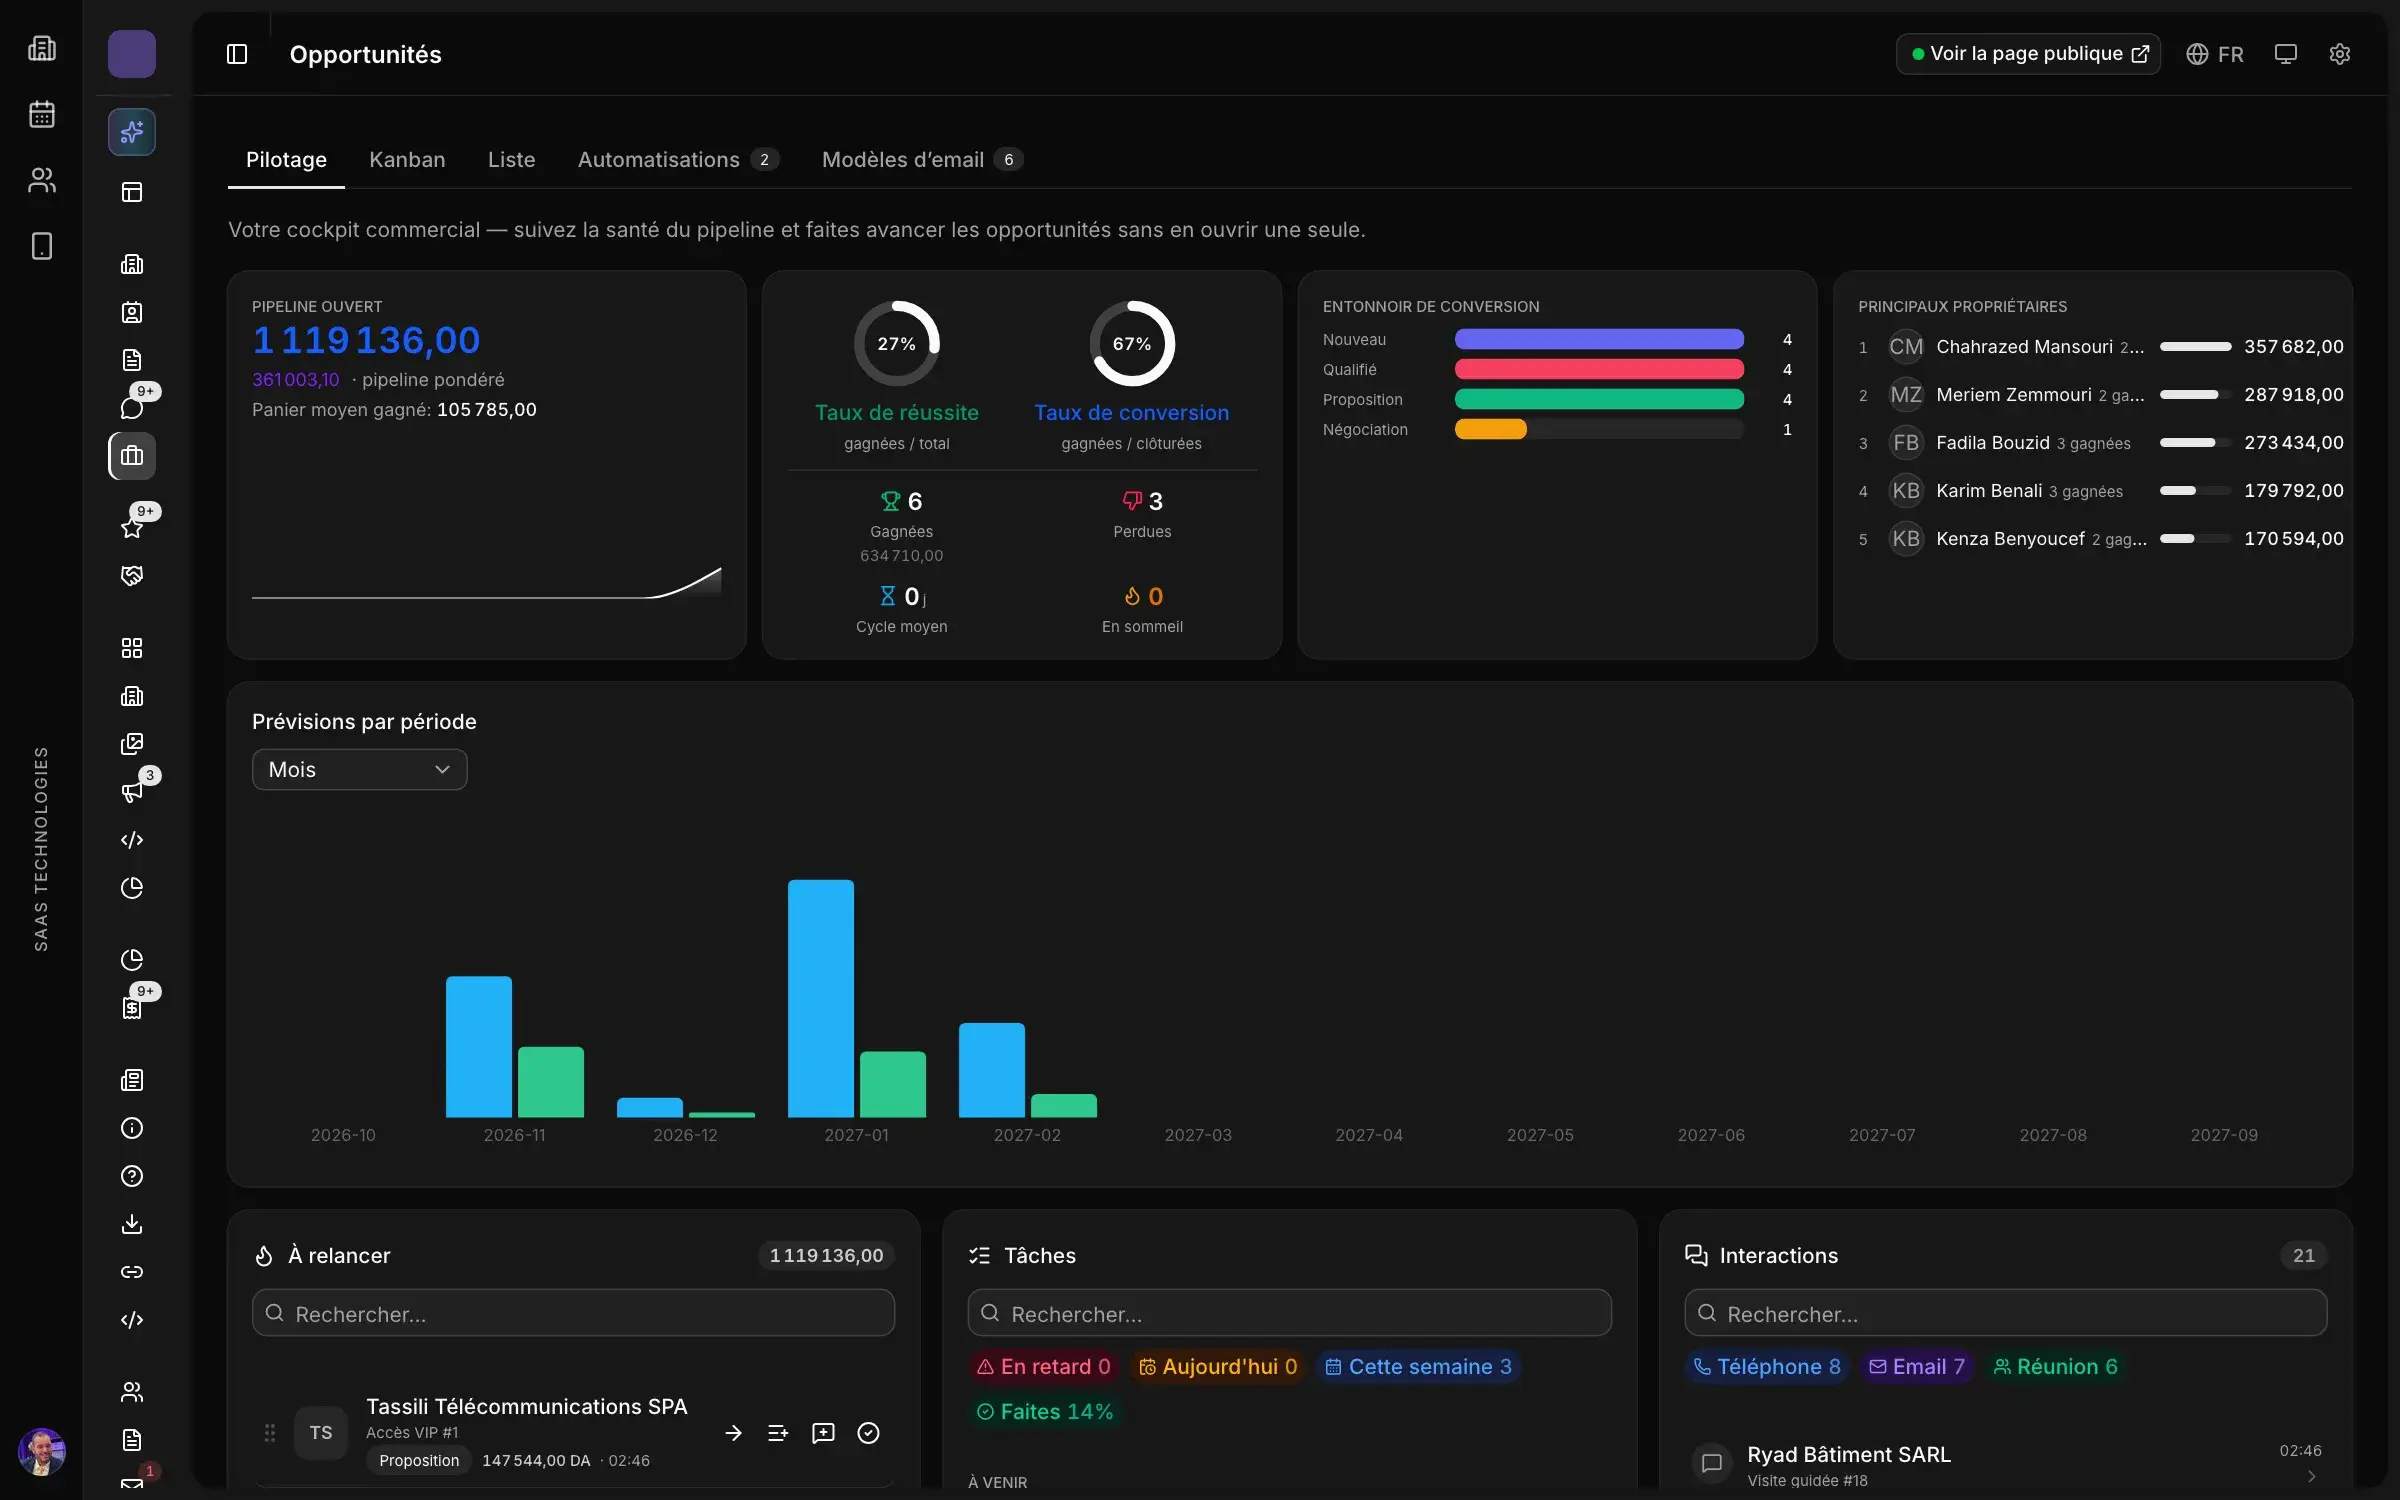Add note icon on Tassili row
The image size is (2400, 1500).
823,1433
